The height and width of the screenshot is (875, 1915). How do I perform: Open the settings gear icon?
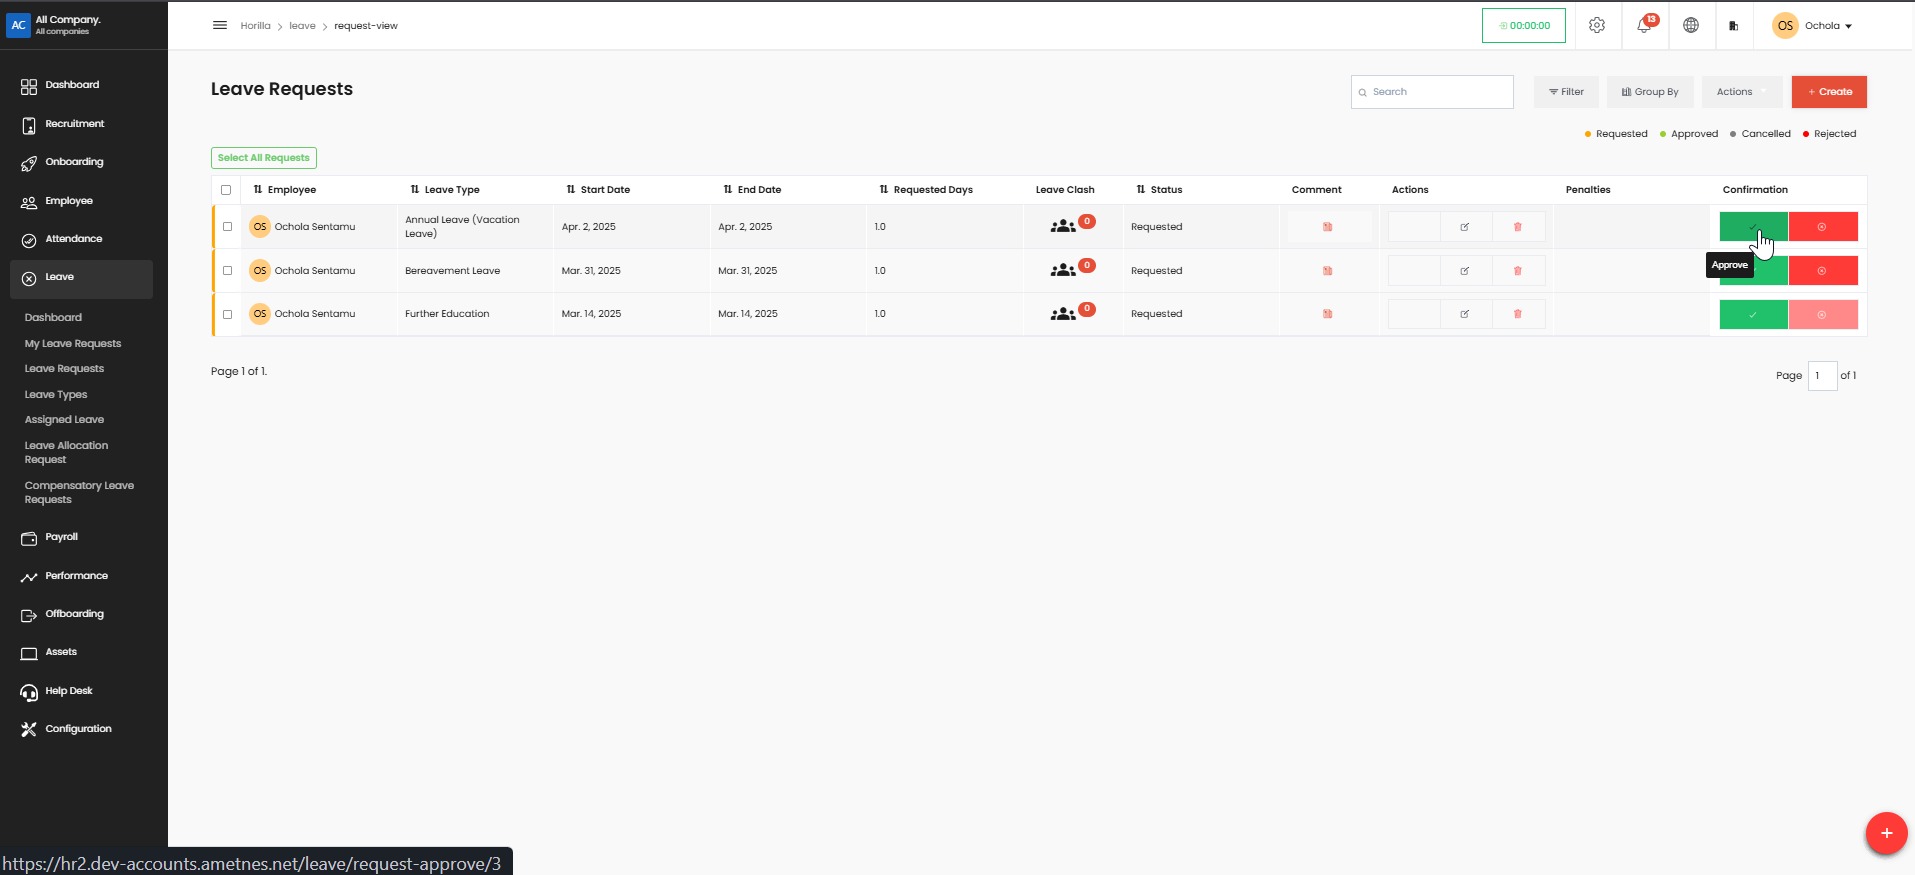pos(1597,25)
